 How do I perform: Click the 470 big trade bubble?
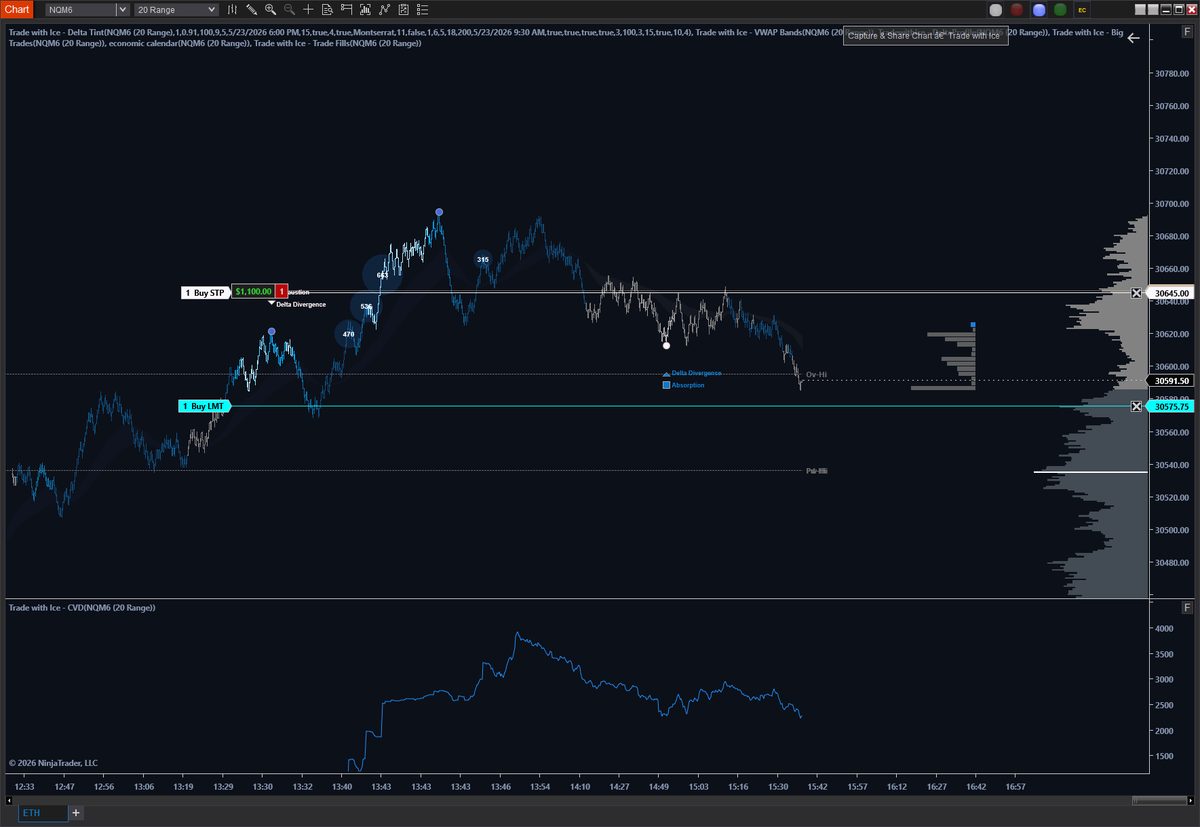[x=348, y=334]
